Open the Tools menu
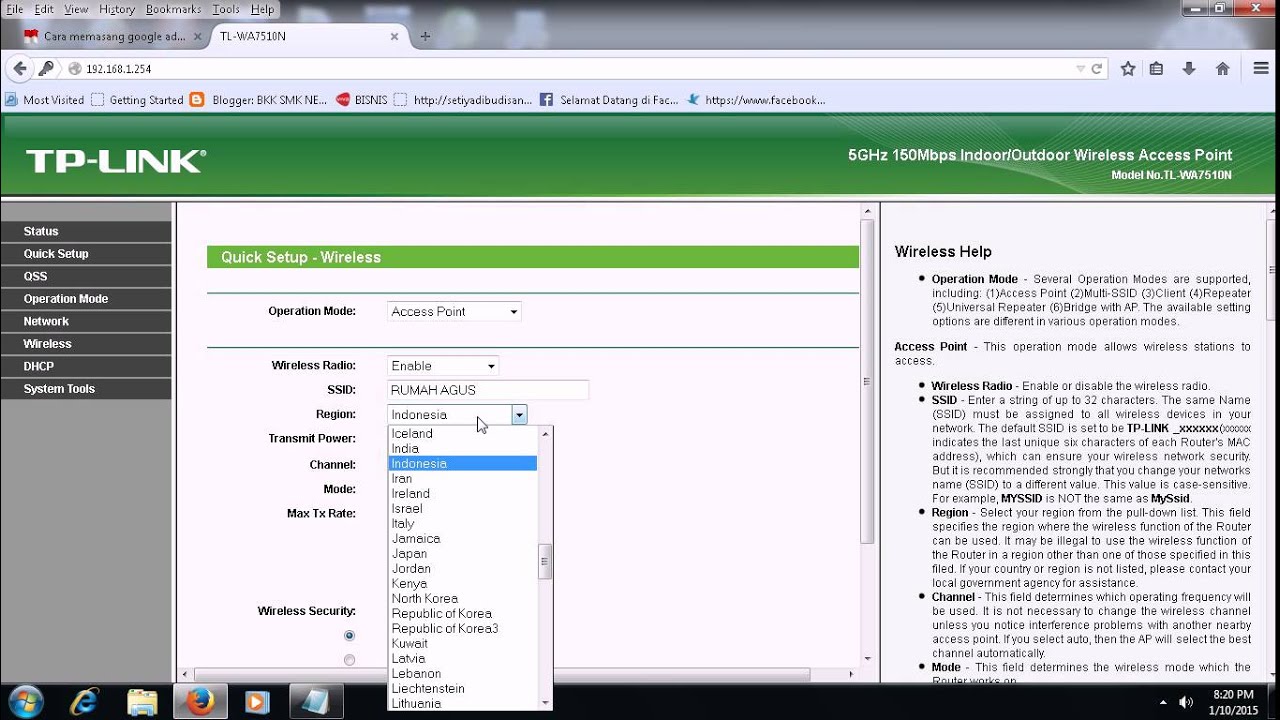The image size is (1280, 720). [226, 9]
